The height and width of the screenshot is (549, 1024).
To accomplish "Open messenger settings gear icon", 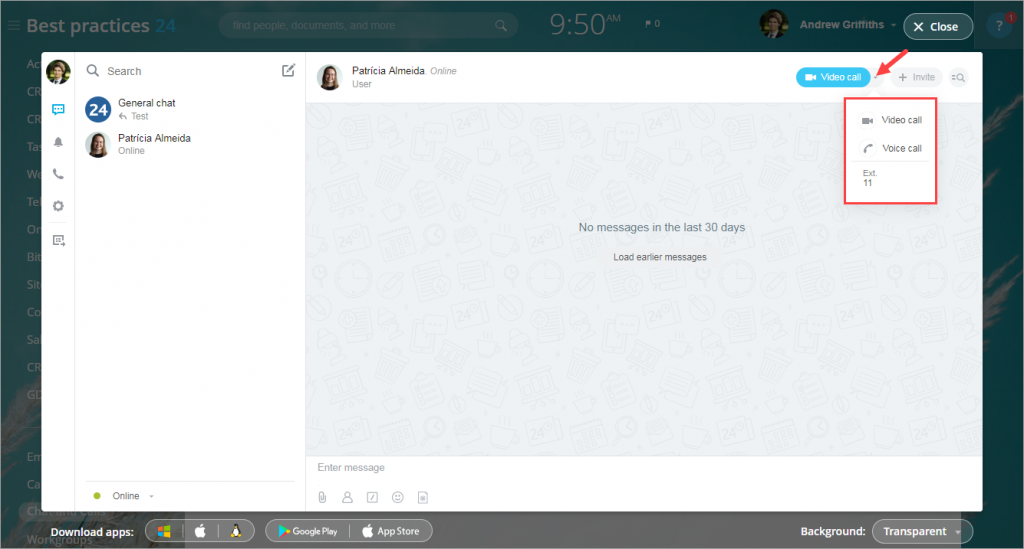I will [58, 206].
